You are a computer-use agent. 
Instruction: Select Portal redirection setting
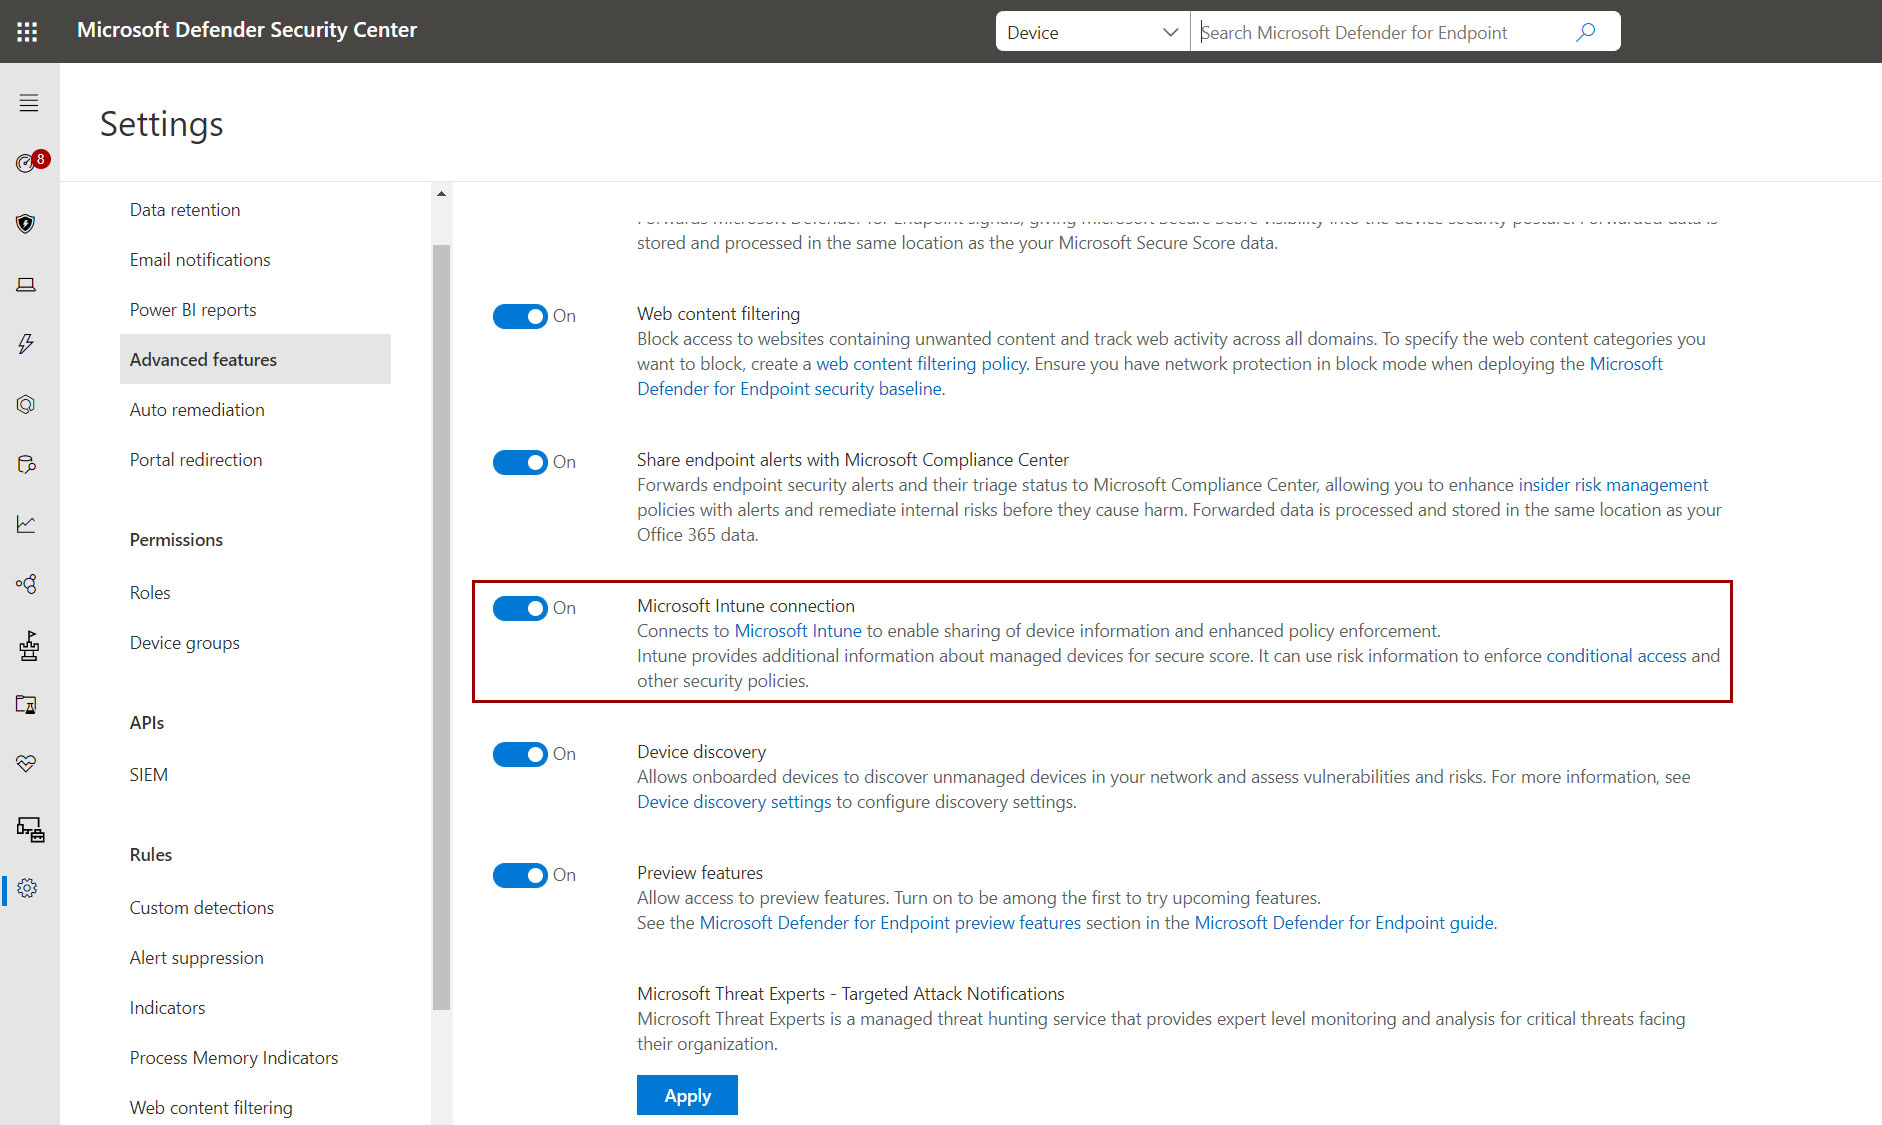pos(196,460)
